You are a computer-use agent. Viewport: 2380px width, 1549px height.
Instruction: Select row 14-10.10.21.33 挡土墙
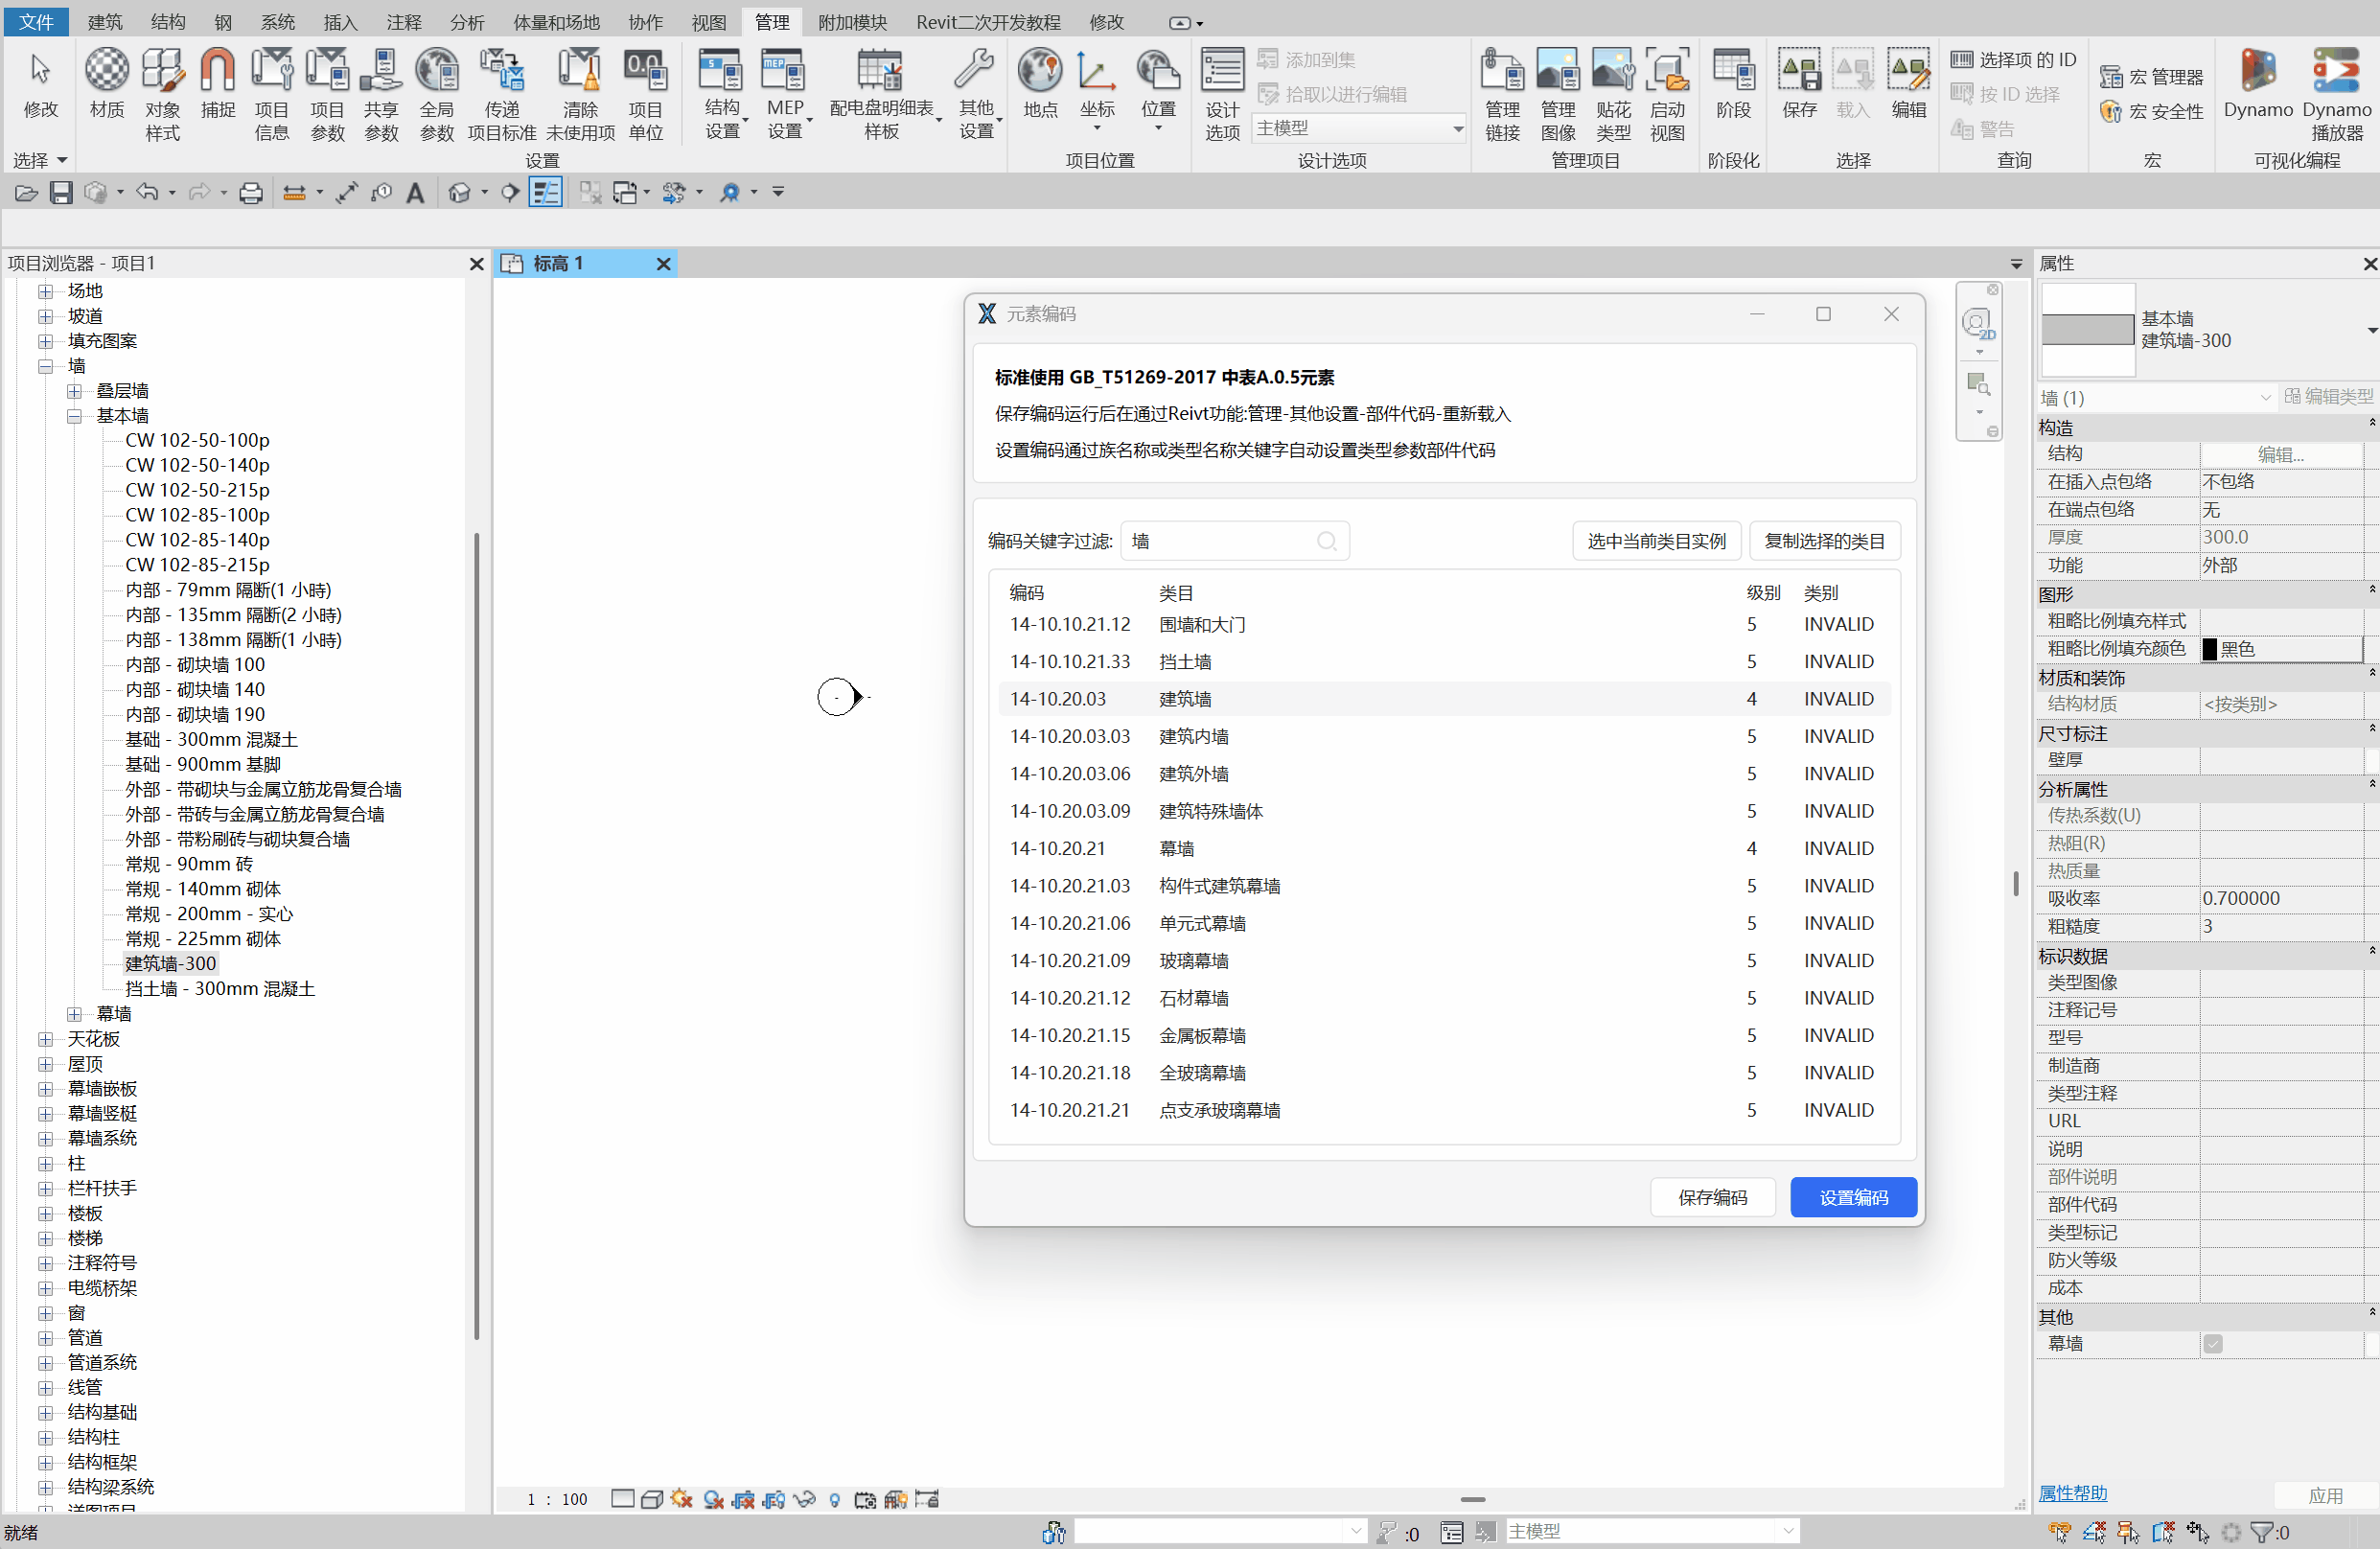click(x=1444, y=661)
